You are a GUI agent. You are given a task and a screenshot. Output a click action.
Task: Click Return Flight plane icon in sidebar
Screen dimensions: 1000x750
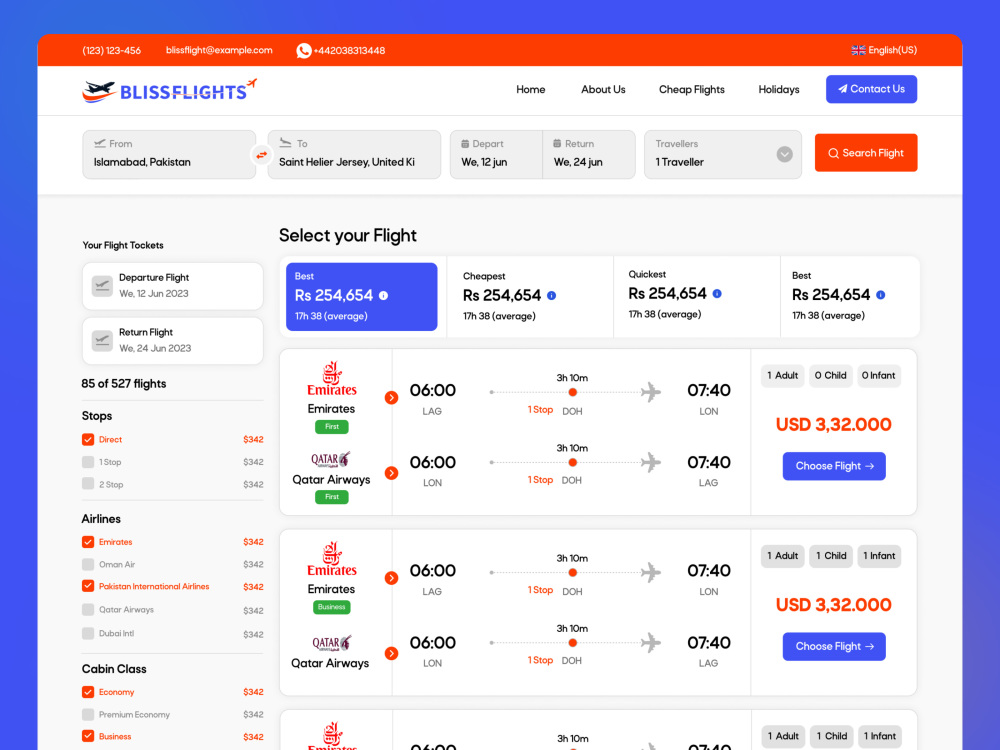(x=102, y=341)
